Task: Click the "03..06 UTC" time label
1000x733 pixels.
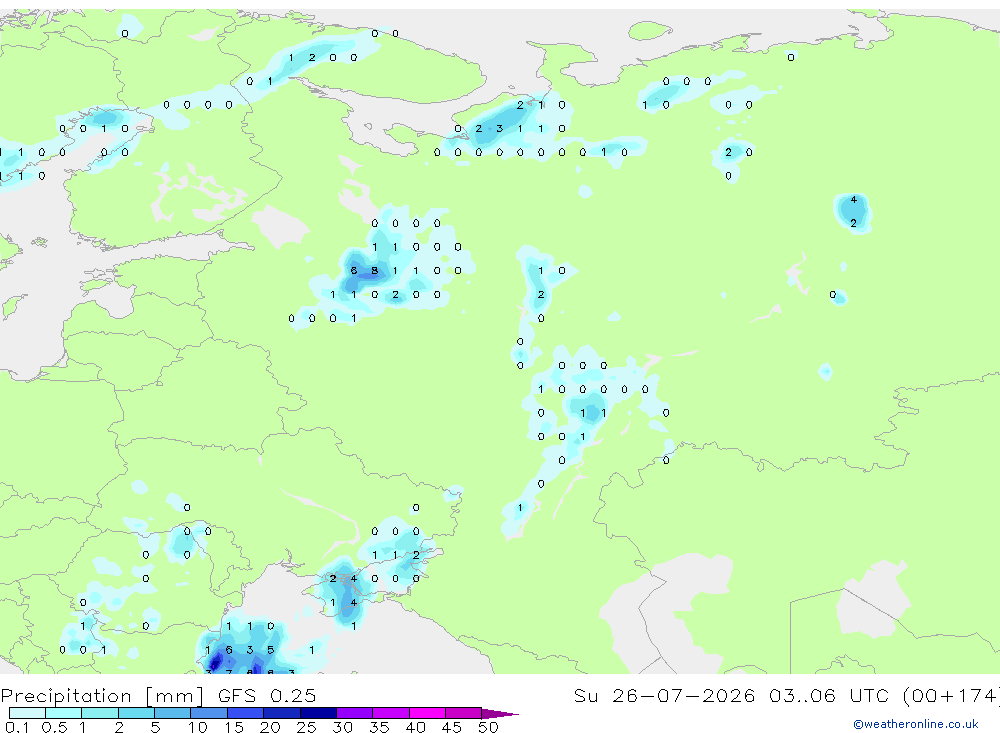Action: click(x=828, y=695)
